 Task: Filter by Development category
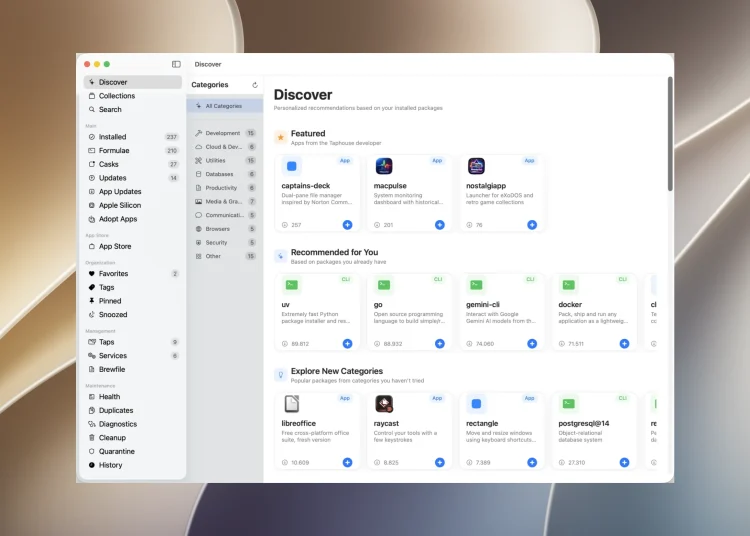click(x=225, y=133)
